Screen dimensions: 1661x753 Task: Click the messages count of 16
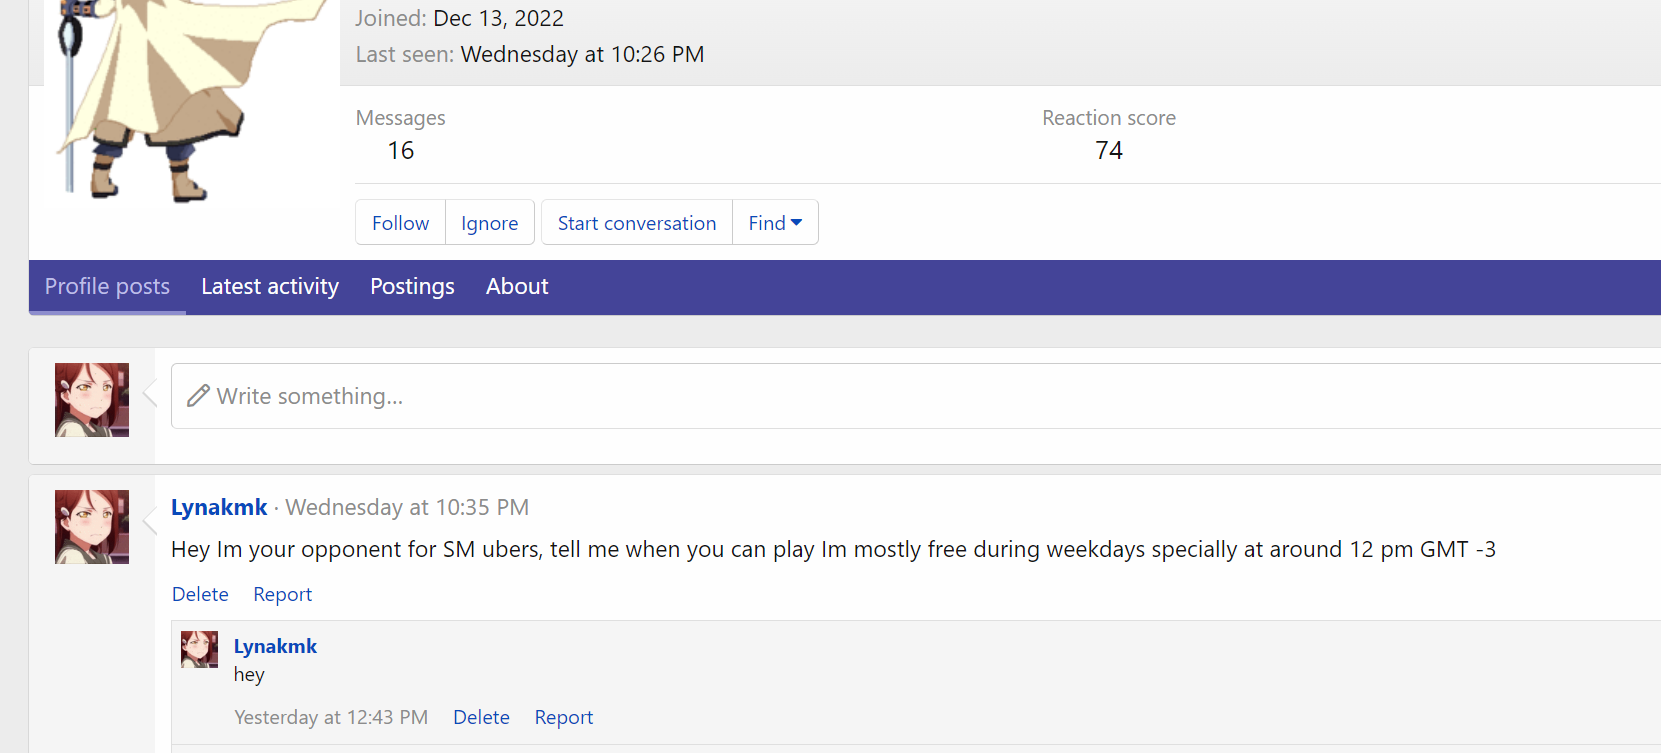(x=401, y=151)
